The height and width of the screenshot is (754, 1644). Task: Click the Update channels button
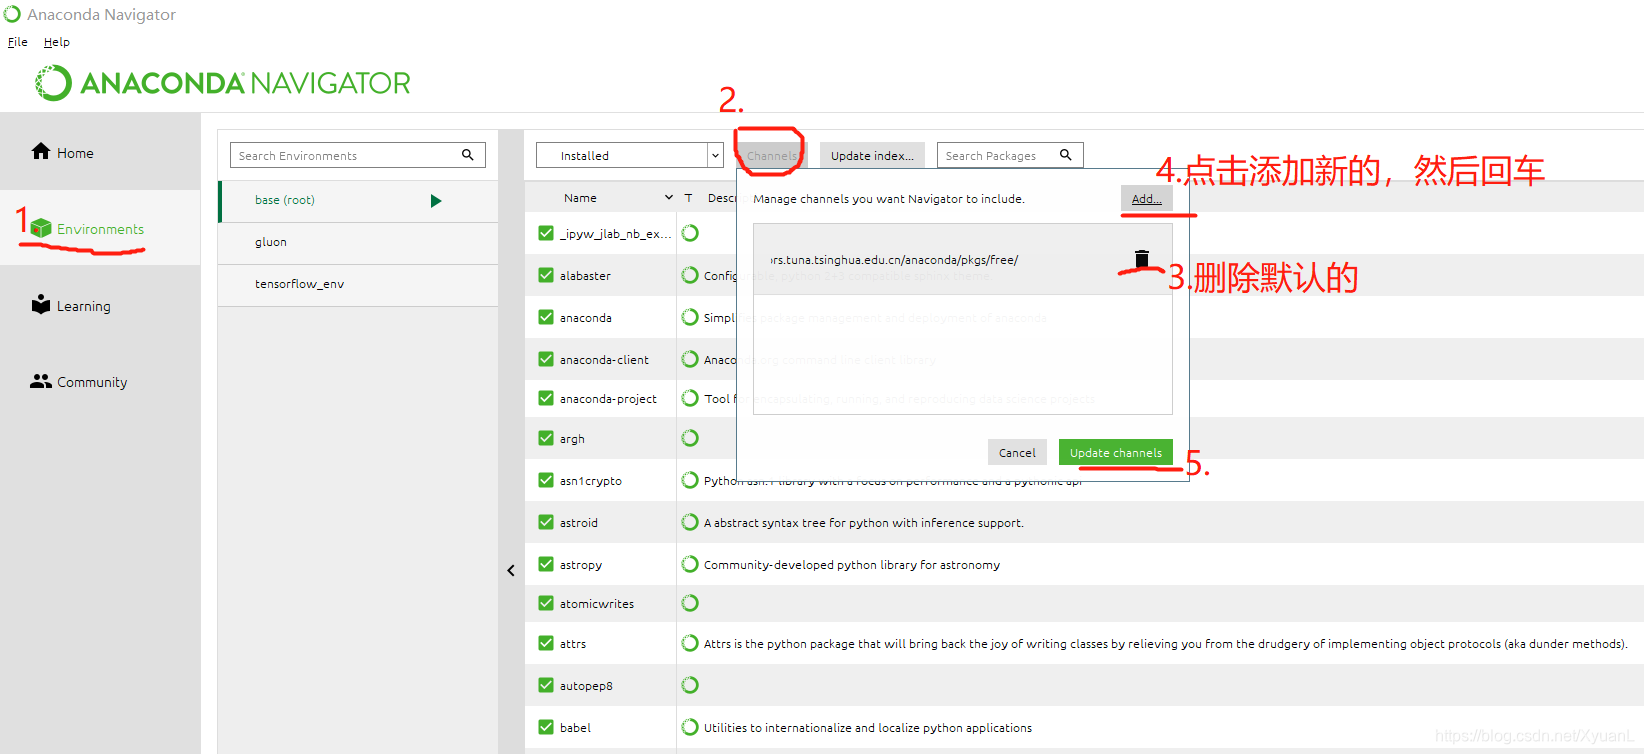click(x=1116, y=453)
